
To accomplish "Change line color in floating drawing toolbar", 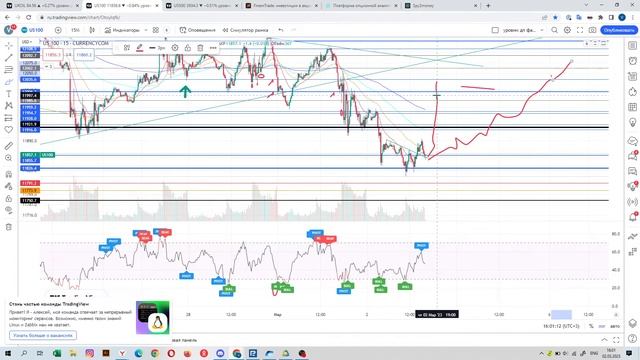I will (x=140, y=48).
